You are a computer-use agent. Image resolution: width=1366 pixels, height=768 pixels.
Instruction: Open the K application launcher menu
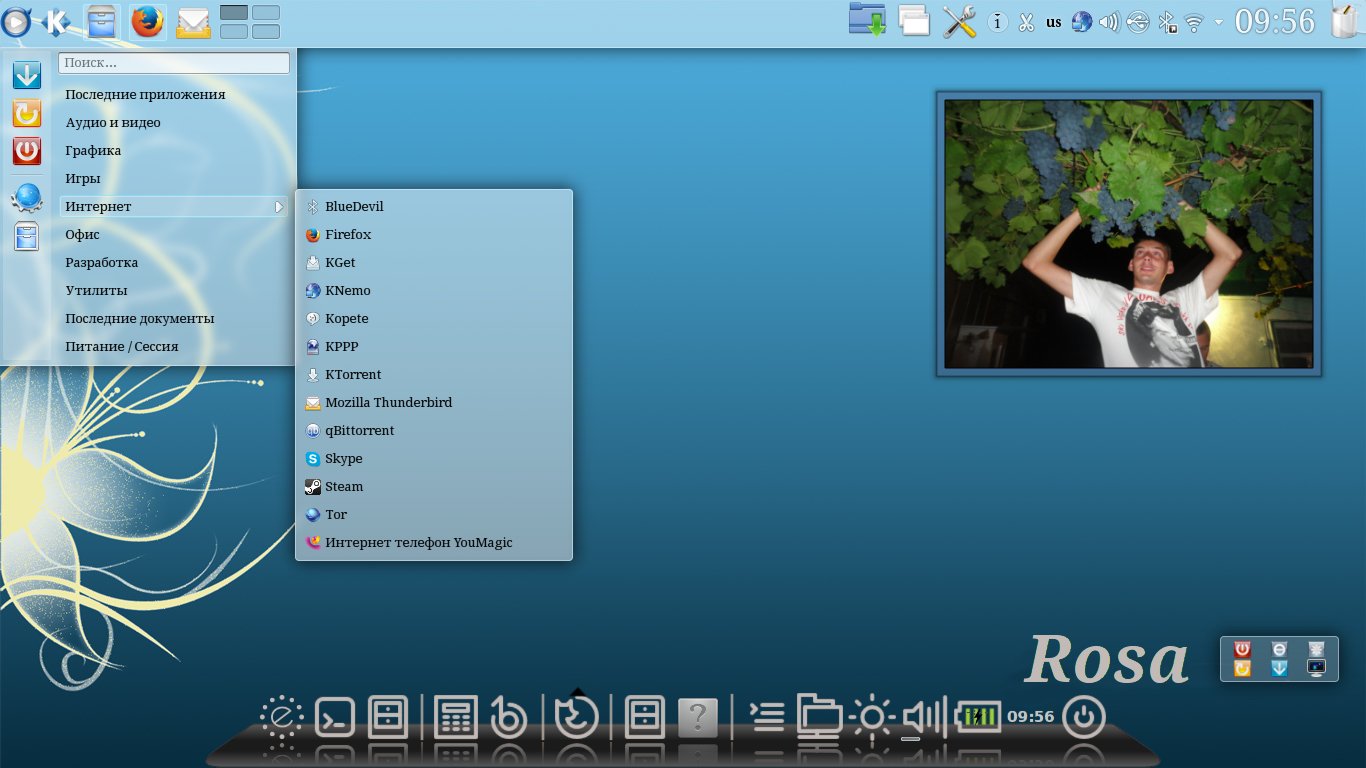pos(57,21)
